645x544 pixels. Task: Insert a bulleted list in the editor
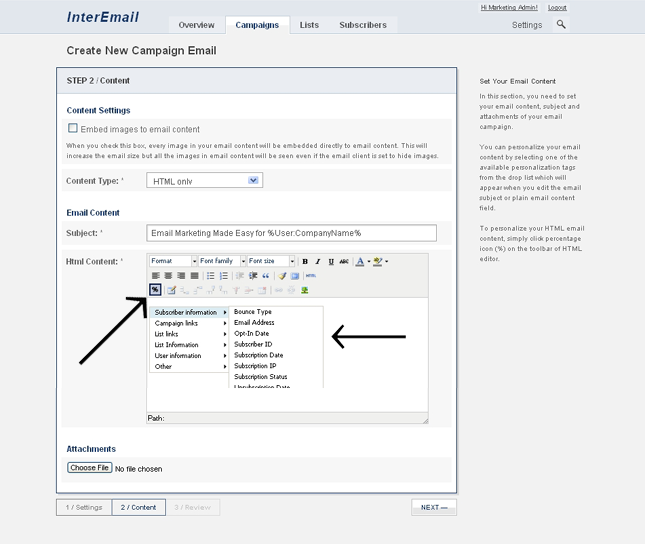211,276
